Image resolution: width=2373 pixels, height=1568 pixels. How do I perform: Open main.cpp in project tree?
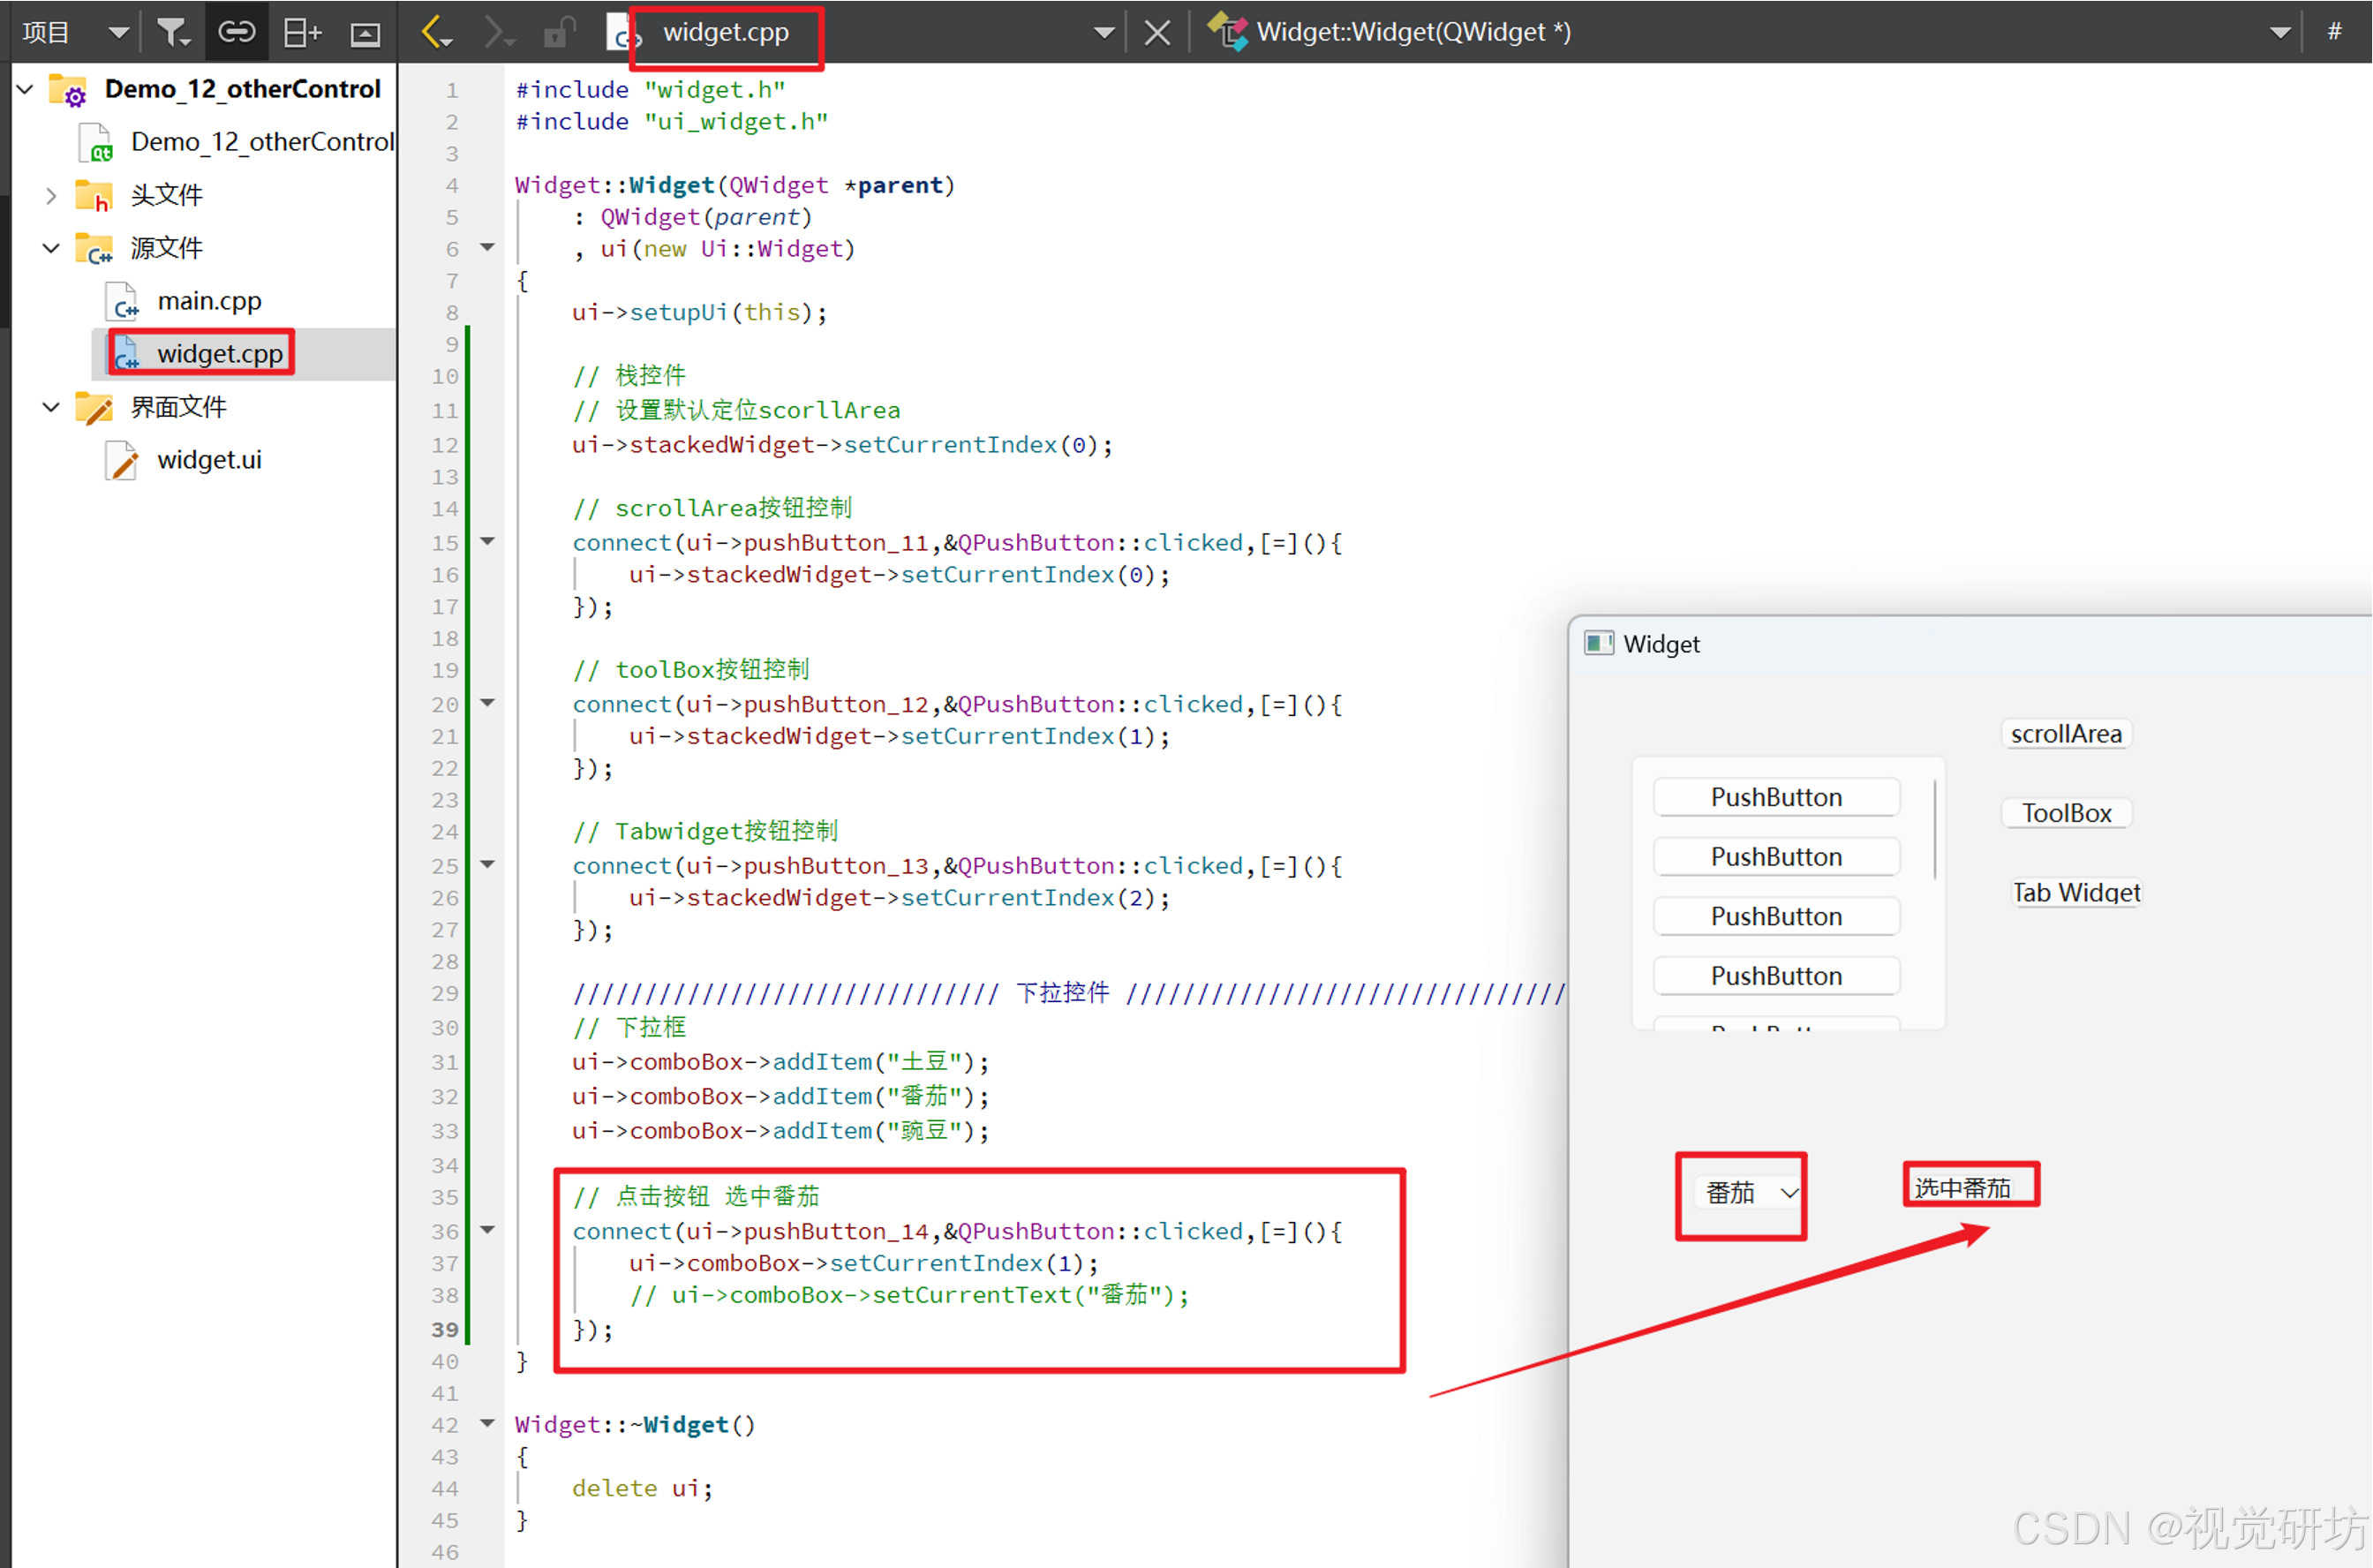208,301
